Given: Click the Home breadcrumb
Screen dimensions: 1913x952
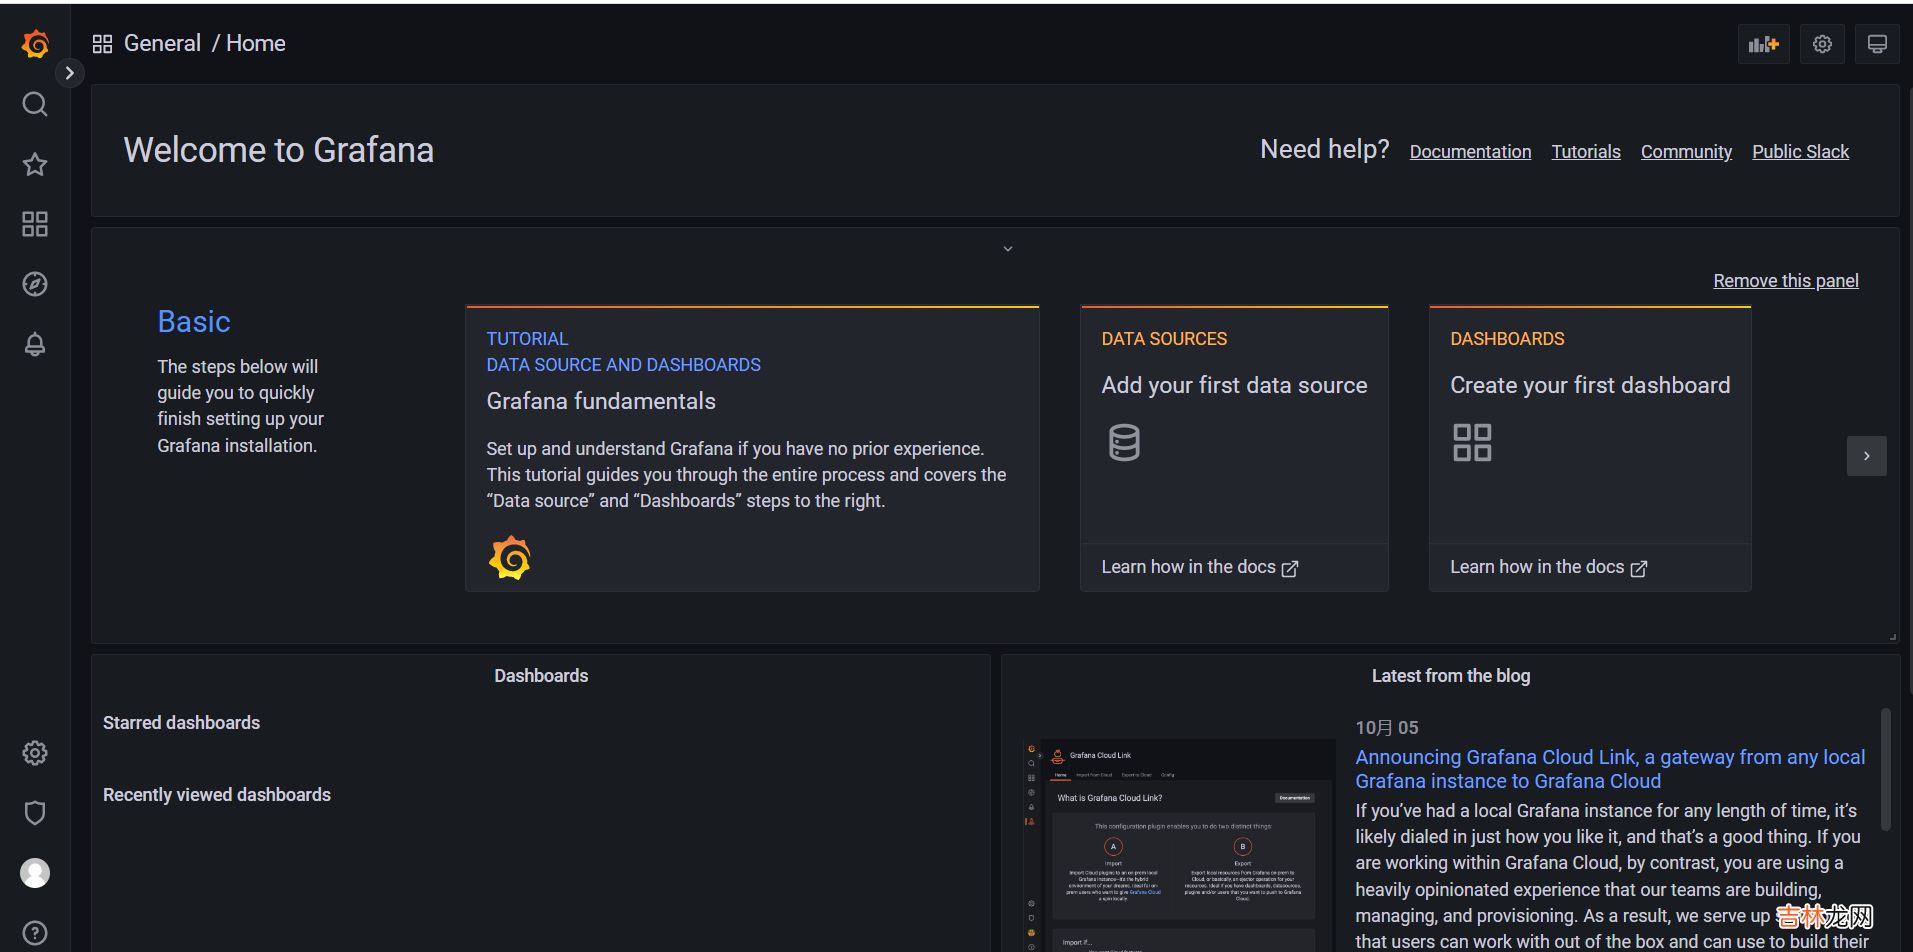Looking at the screenshot, I should (x=256, y=43).
